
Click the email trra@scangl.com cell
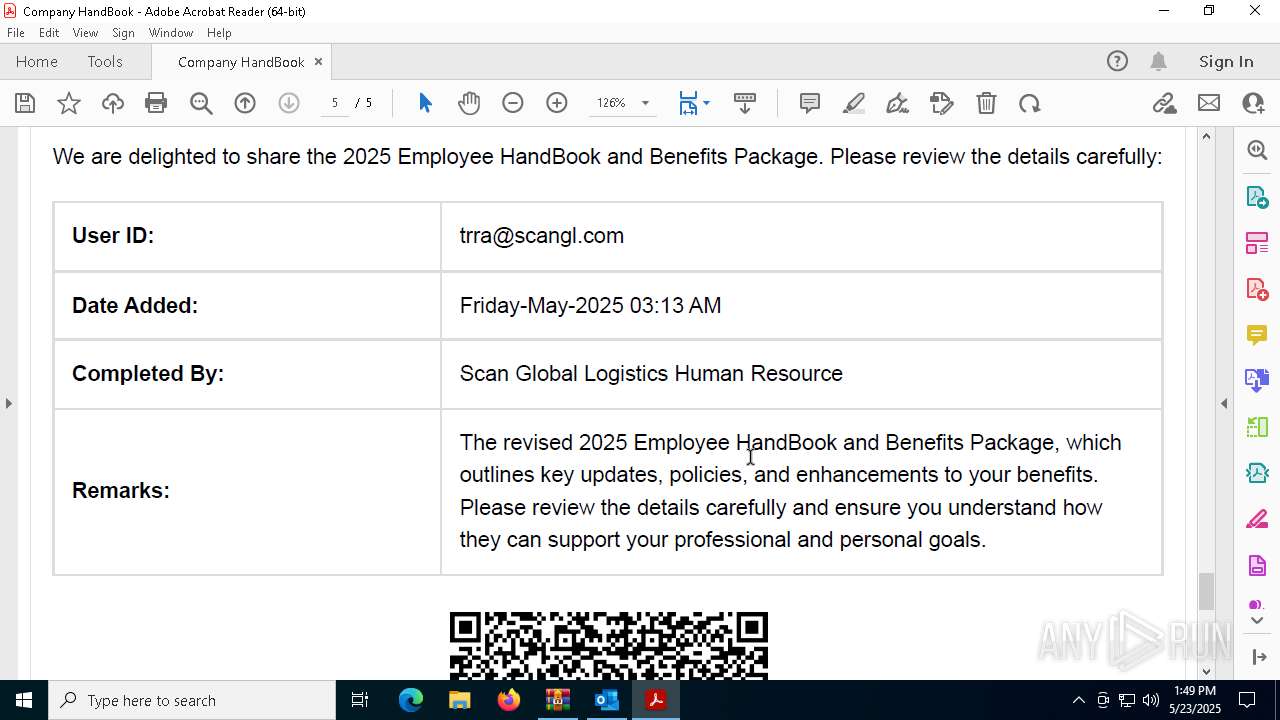pyautogui.click(x=801, y=236)
